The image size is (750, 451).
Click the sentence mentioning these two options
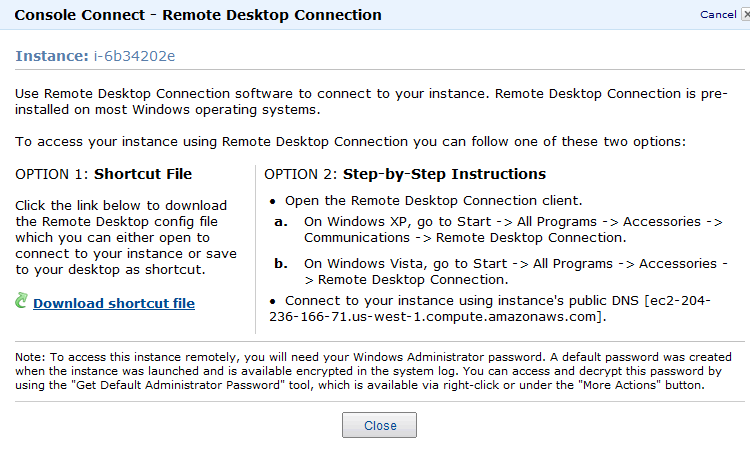pyautogui.click(x=350, y=142)
